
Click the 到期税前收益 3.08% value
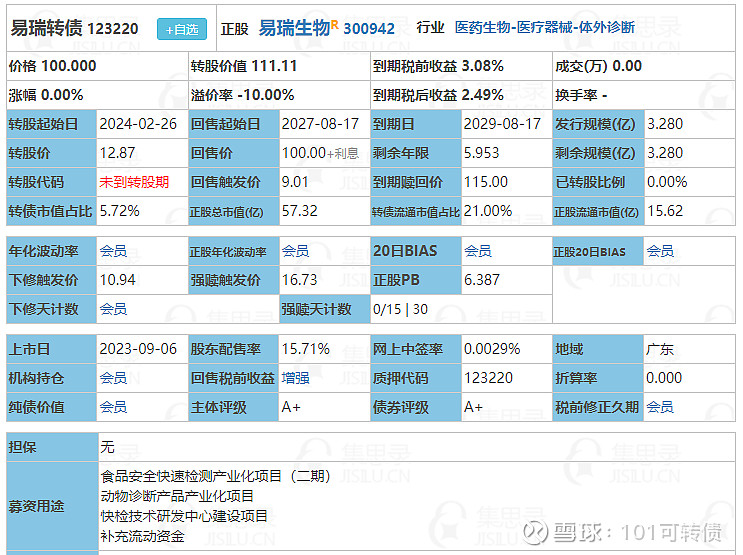(482, 66)
